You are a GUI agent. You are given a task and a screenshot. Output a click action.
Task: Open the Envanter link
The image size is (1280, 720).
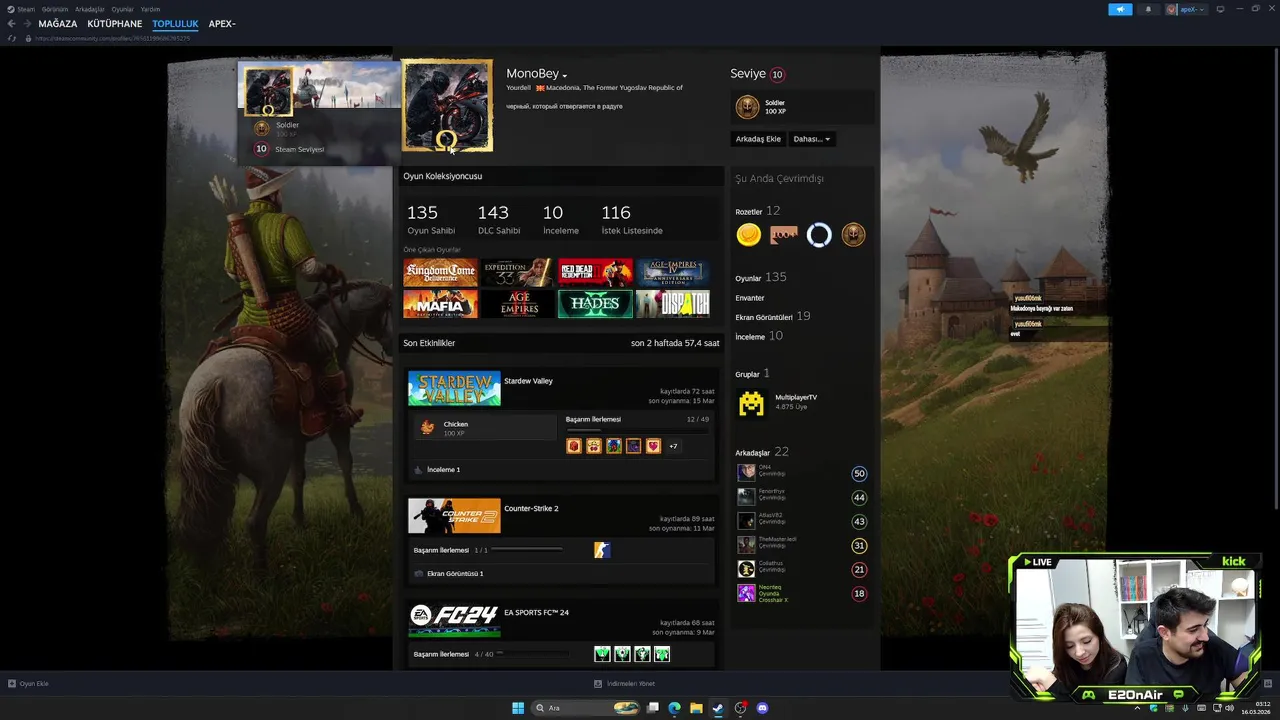click(x=750, y=298)
